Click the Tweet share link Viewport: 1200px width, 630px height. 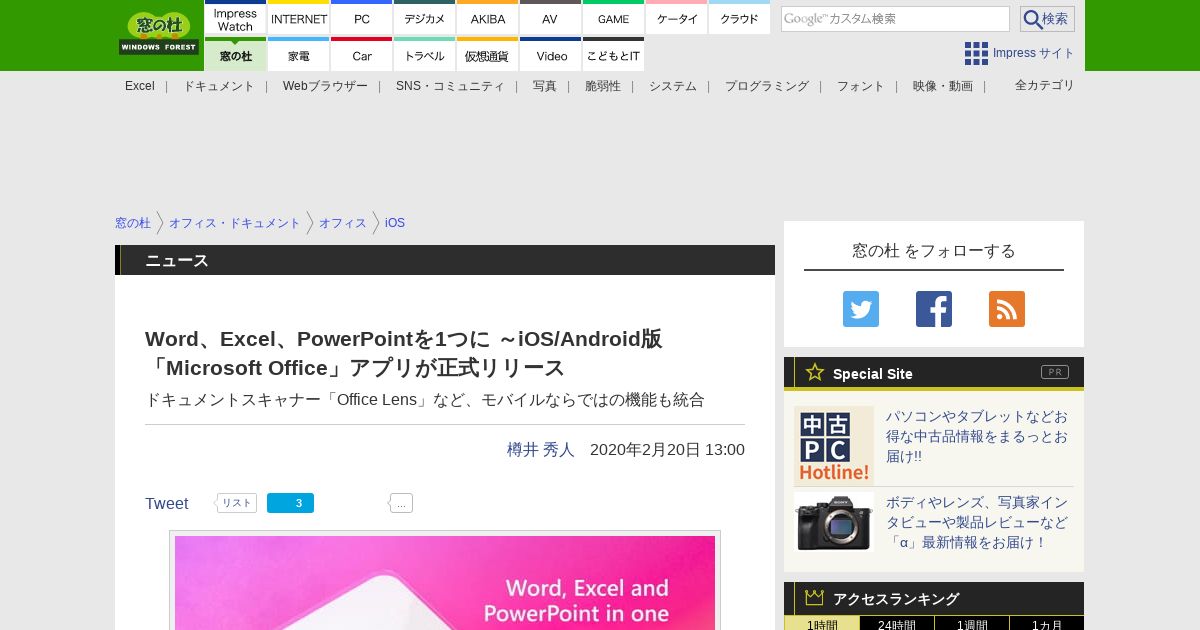click(x=167, y=504)
